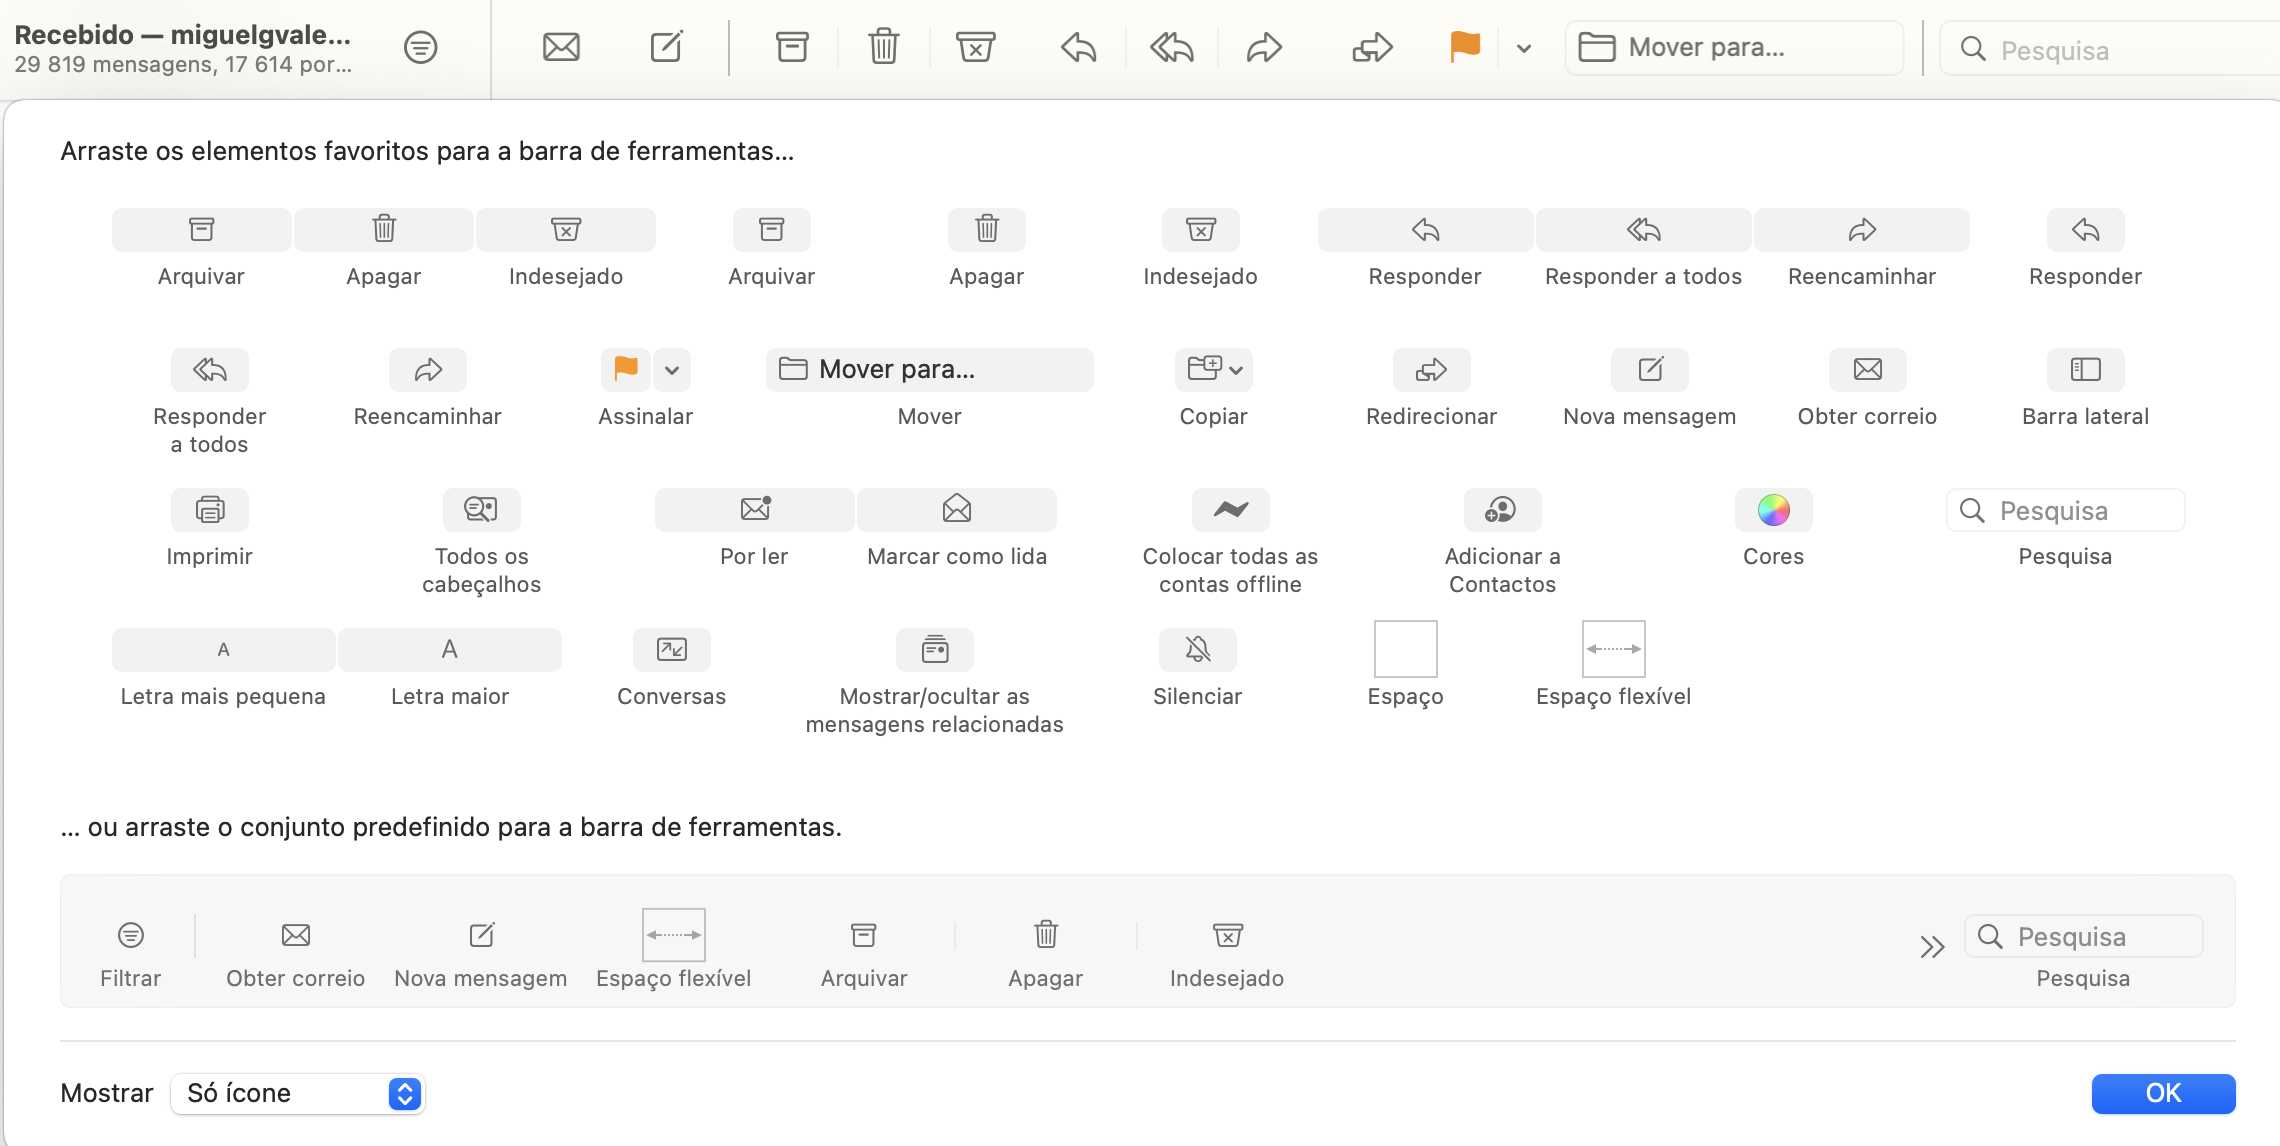Select the grouped 'Responder a todos' item
2280x1146 pixels.
click(1644, 230)
